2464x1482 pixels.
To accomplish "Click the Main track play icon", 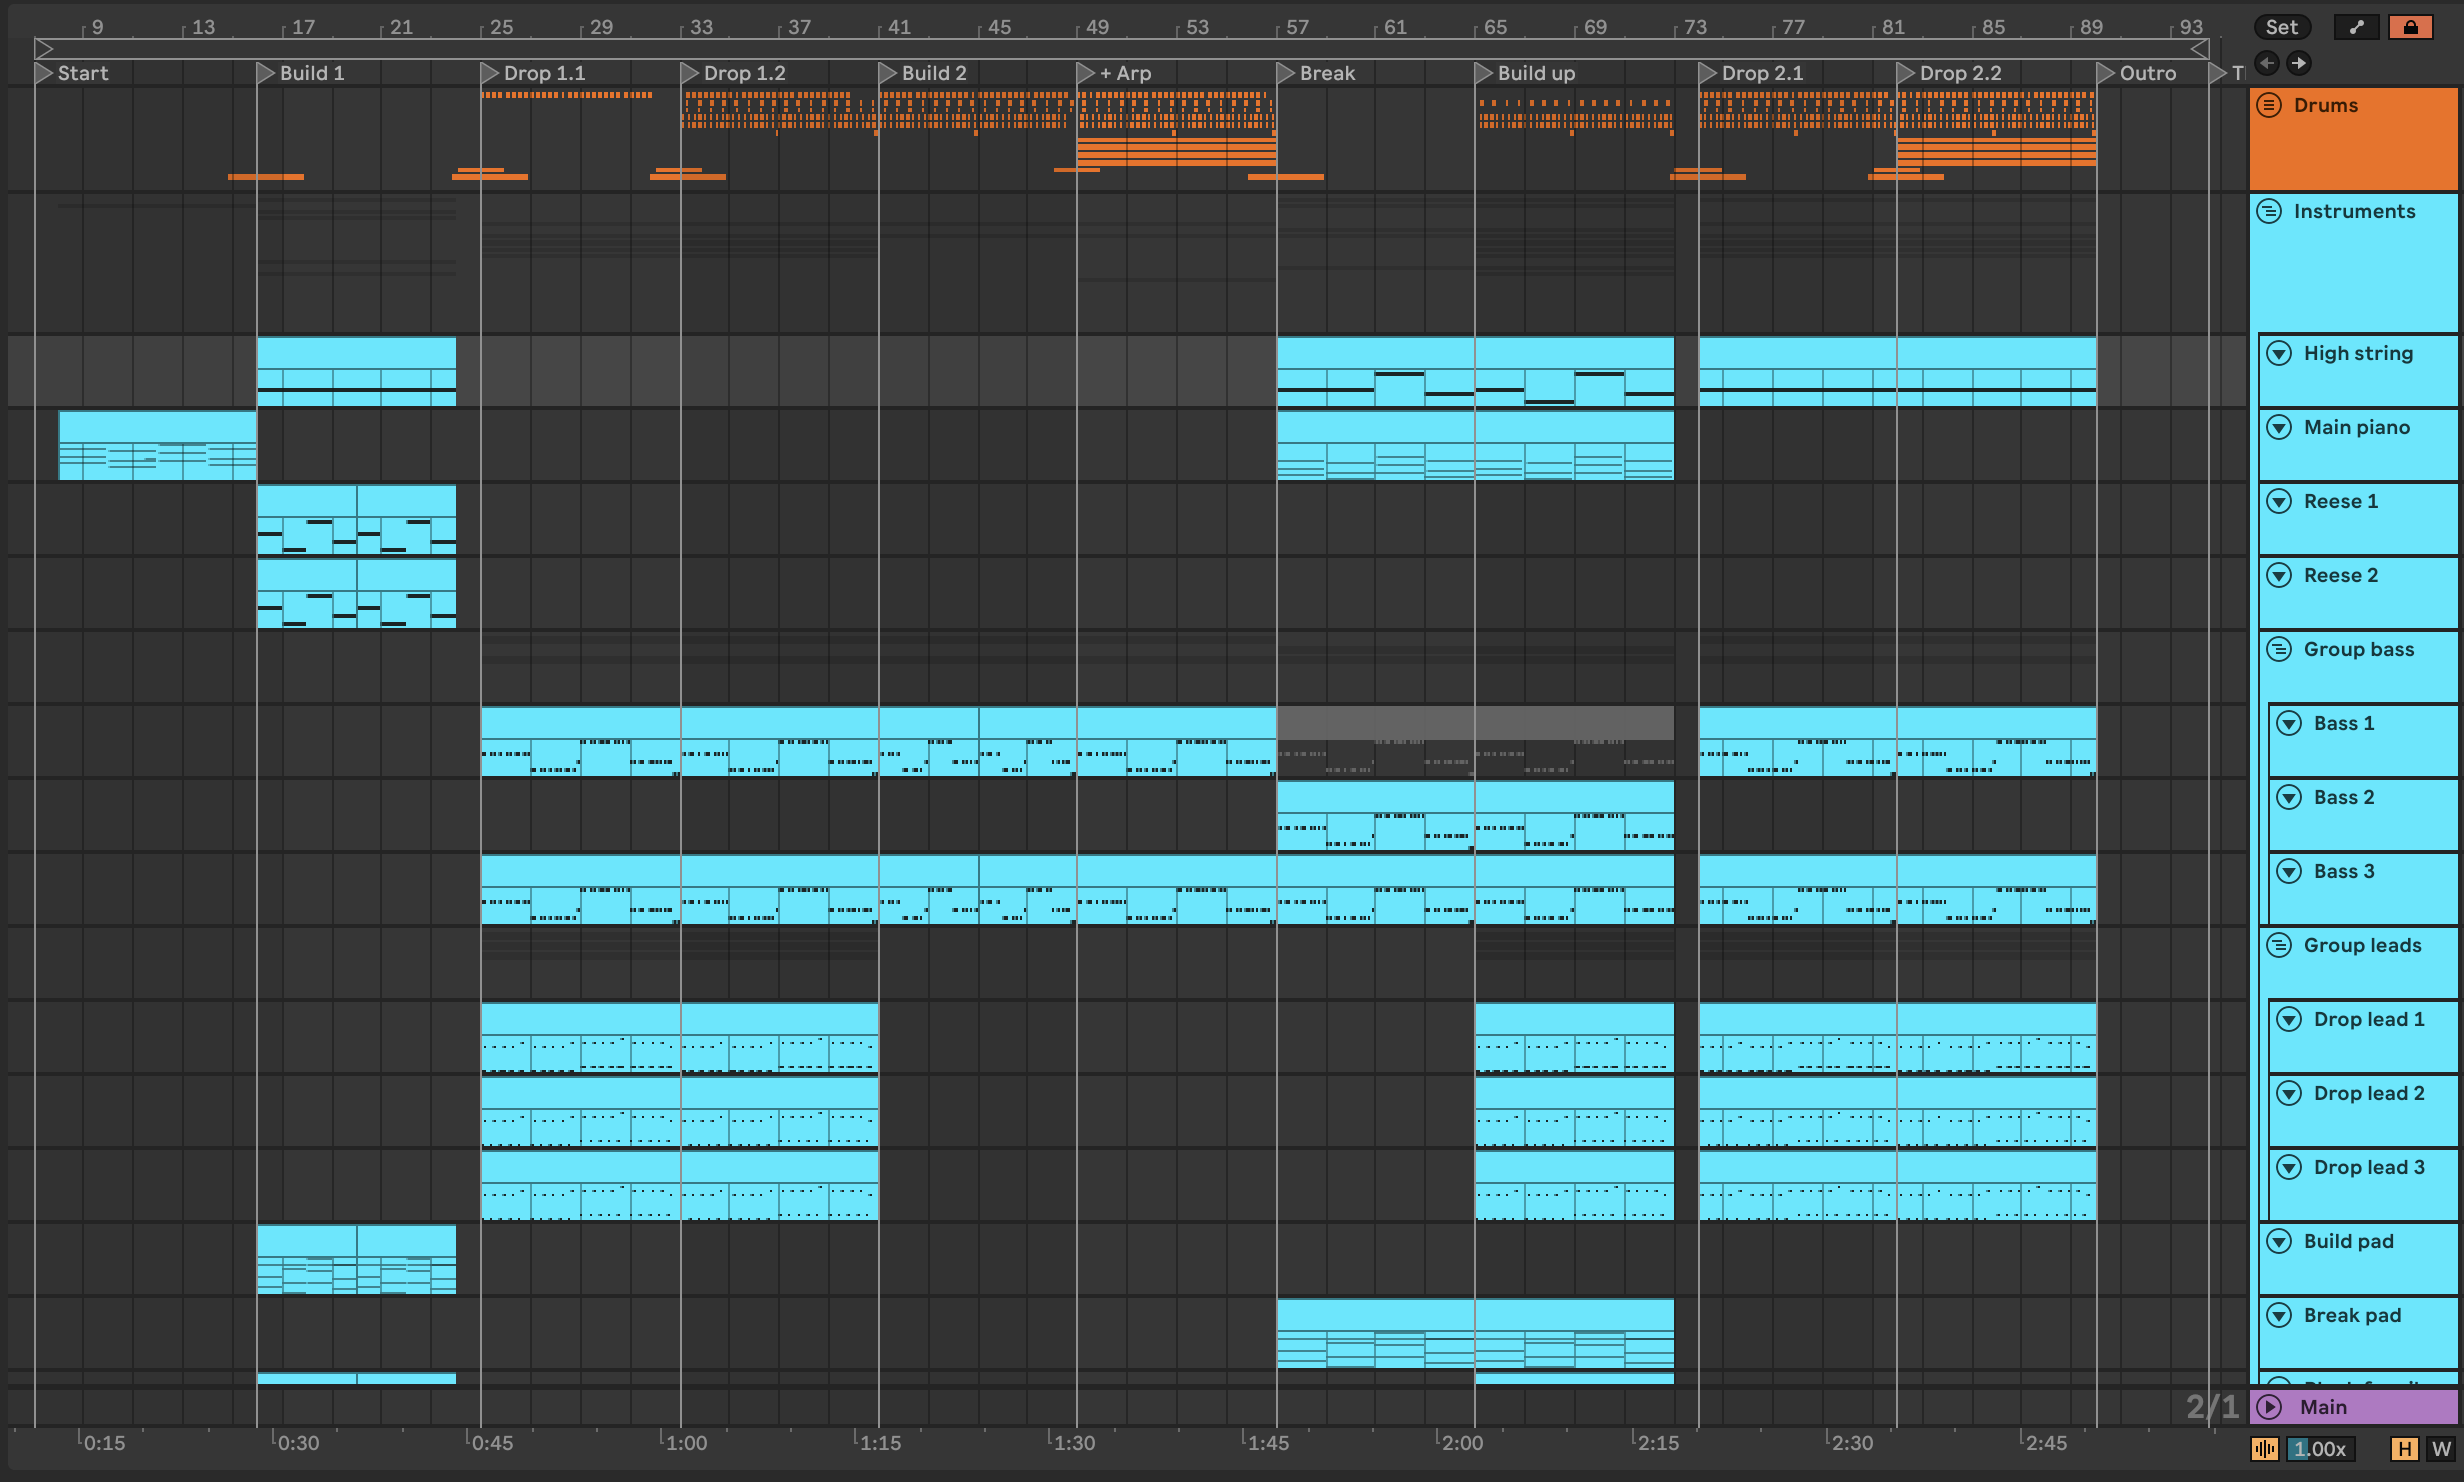I will point(2269,1407).
